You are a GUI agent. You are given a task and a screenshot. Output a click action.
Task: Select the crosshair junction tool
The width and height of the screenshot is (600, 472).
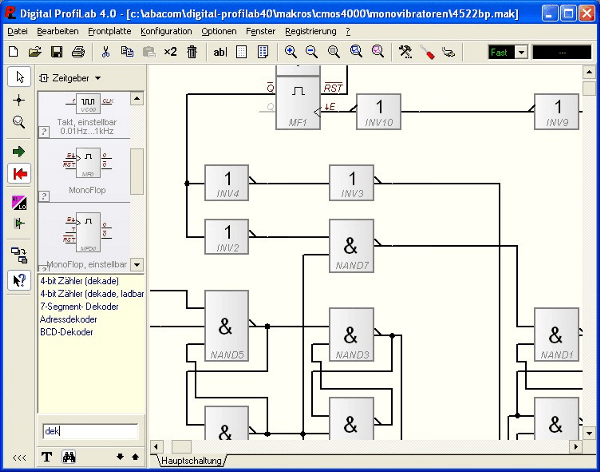point(19,100)
